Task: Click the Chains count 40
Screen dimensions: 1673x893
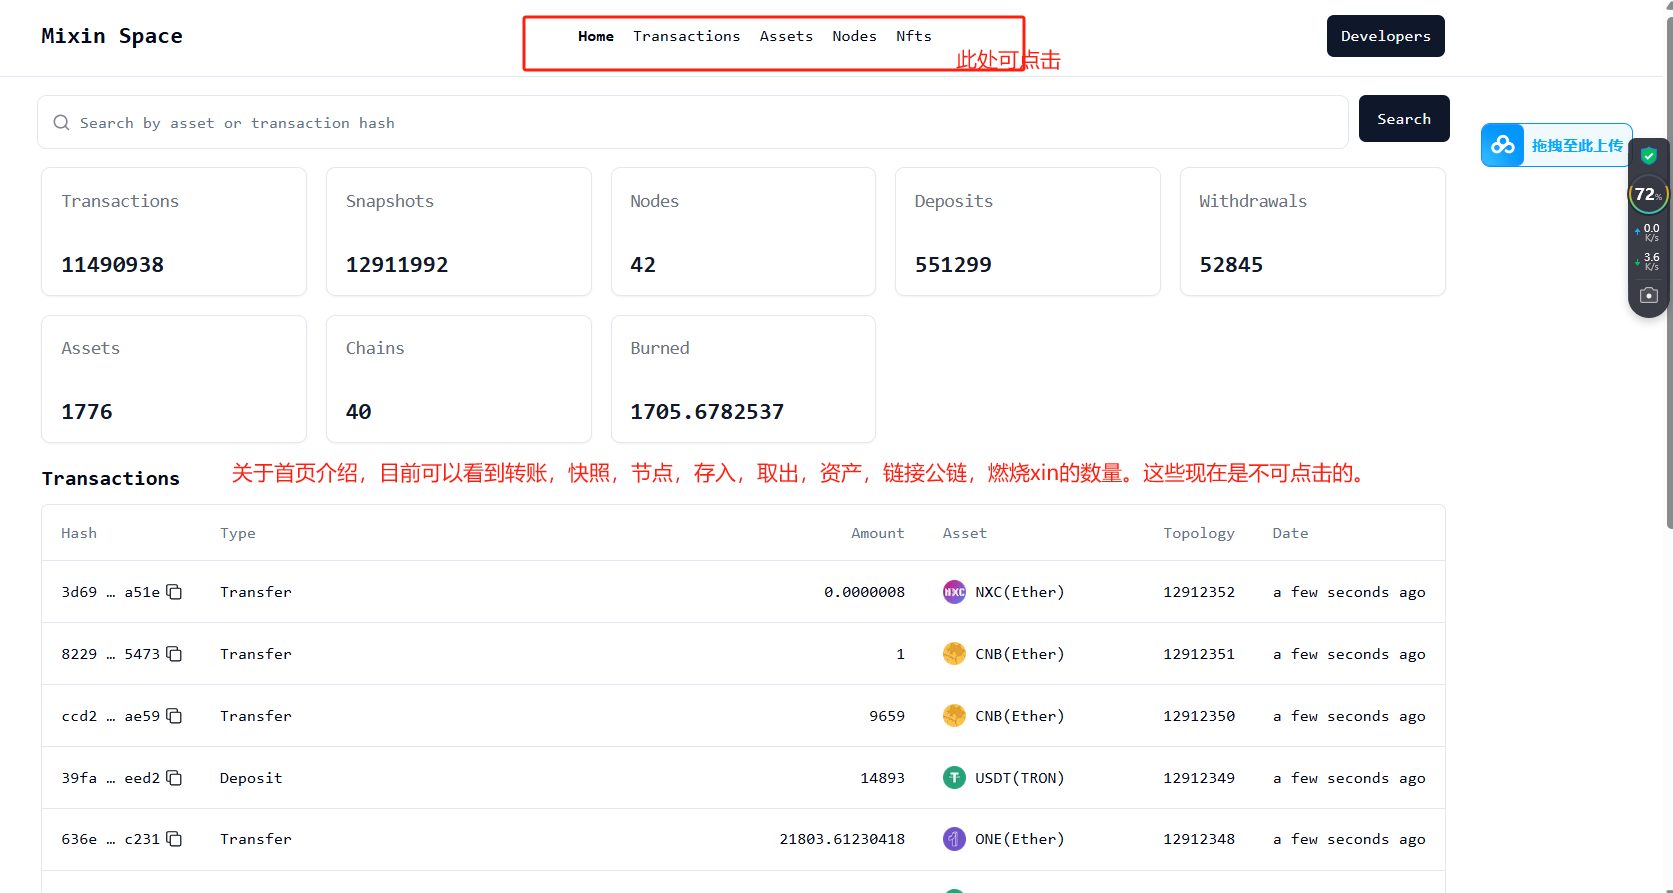Action: click(358, 412)
